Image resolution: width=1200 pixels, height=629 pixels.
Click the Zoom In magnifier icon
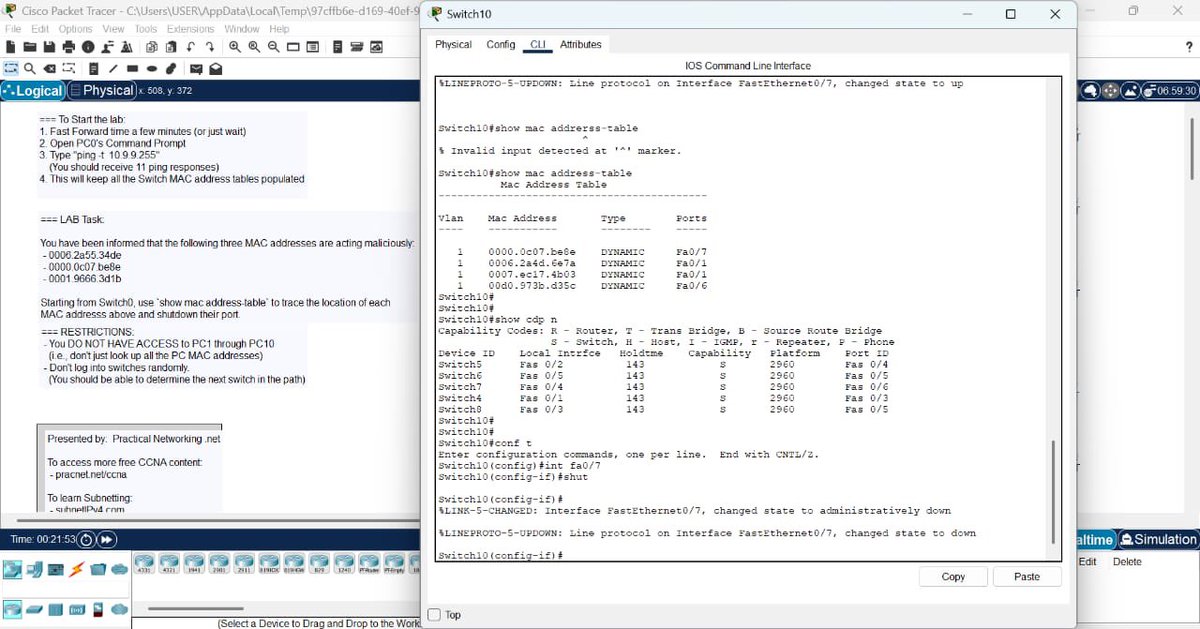(235, 47)
